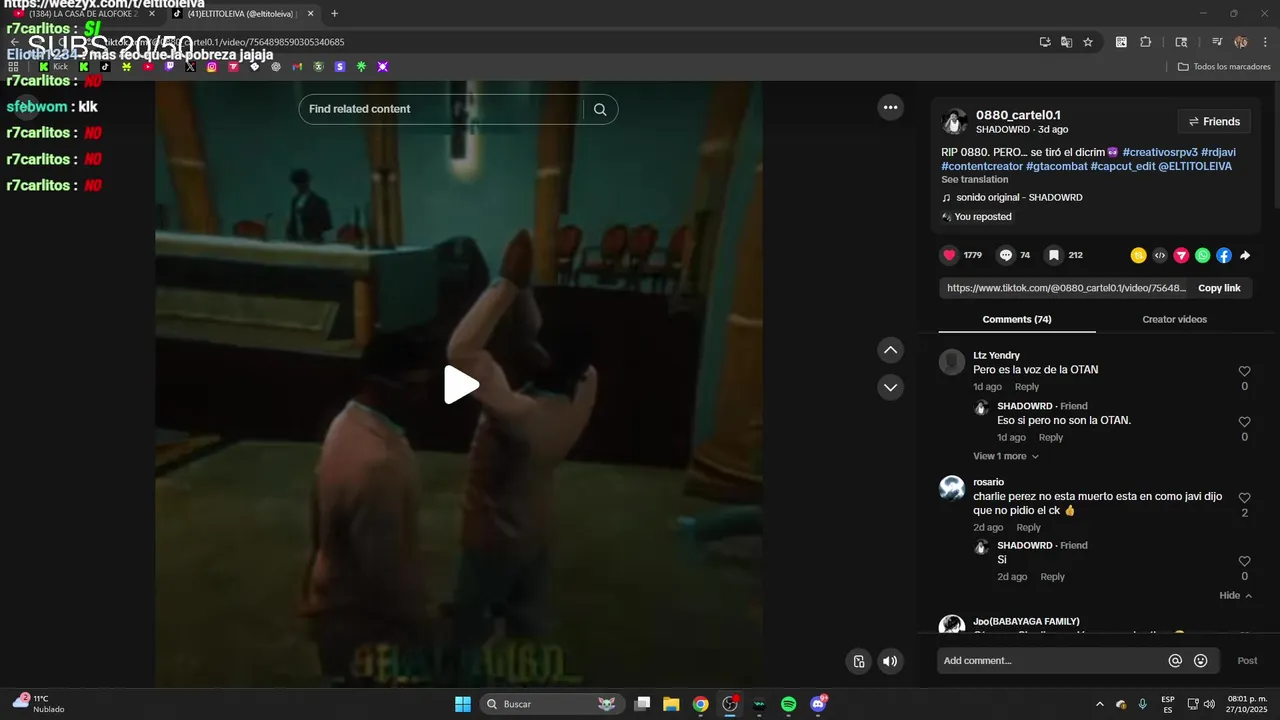
Task: Open a new browser tab
Action: pyautogui.click(x=334, y=14)
